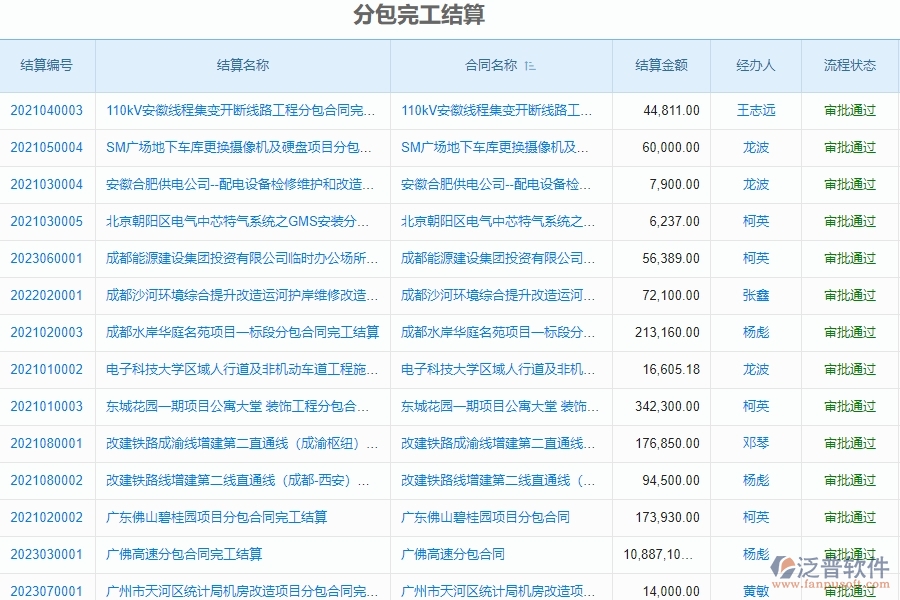Open settlement number 2021080001

tap(47, 443)
